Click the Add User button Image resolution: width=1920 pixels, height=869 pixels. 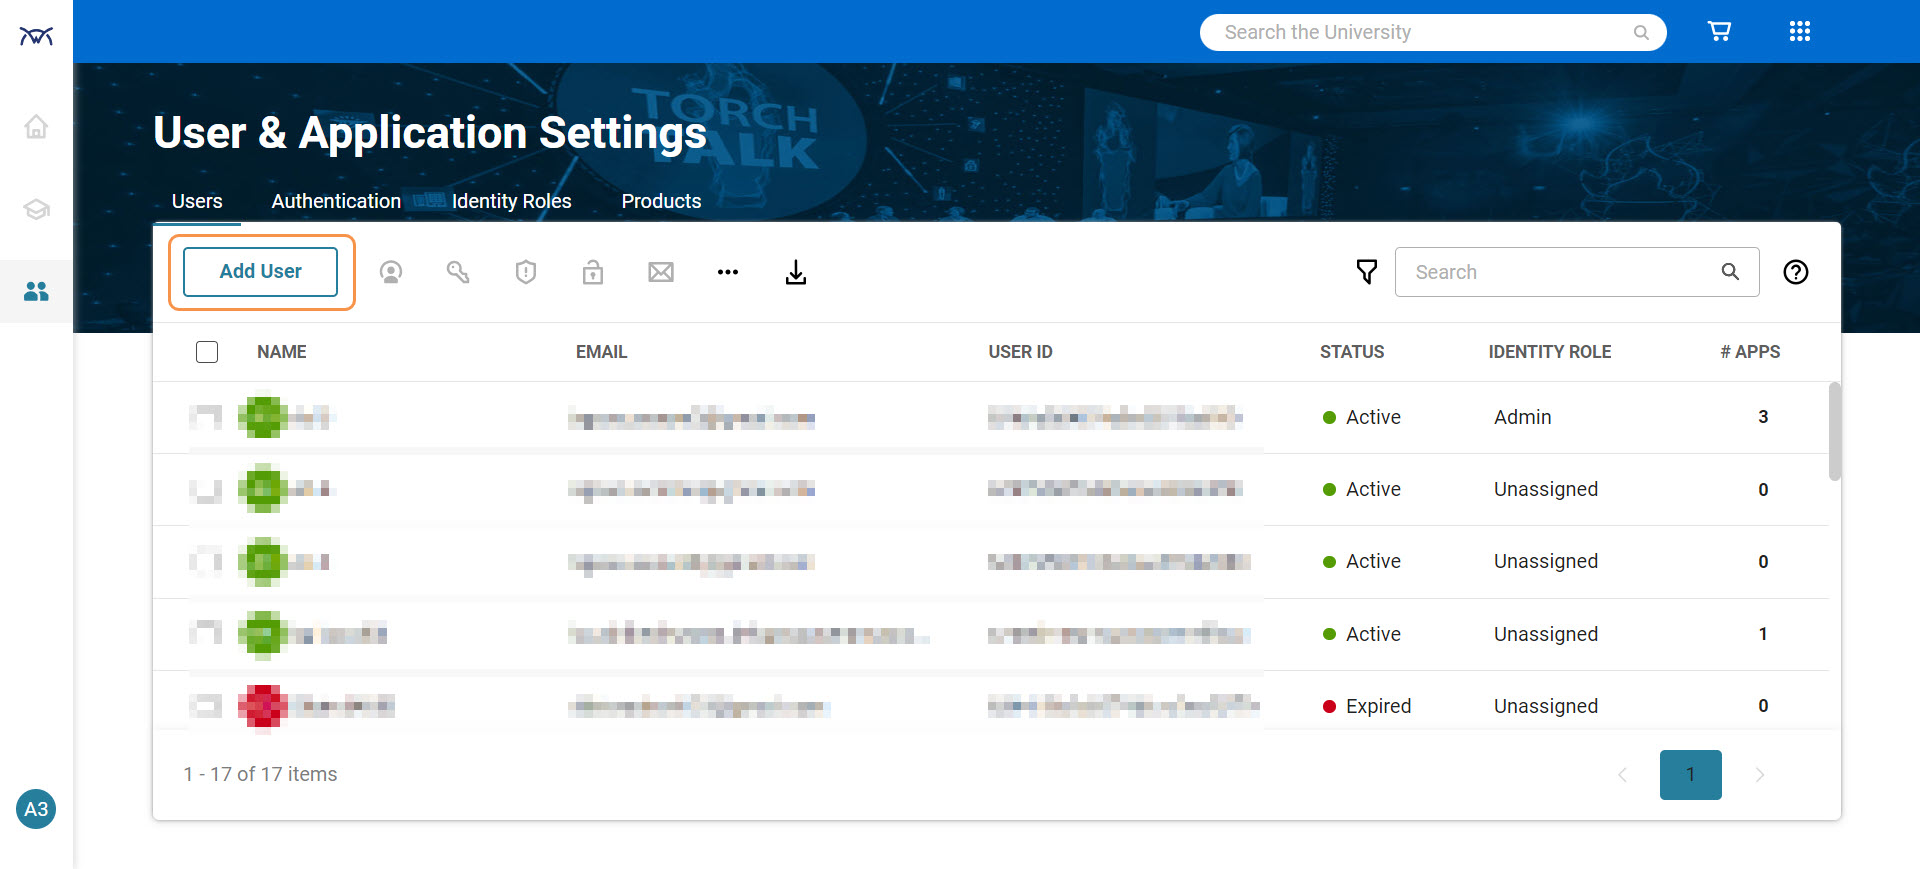pos(261,272)
